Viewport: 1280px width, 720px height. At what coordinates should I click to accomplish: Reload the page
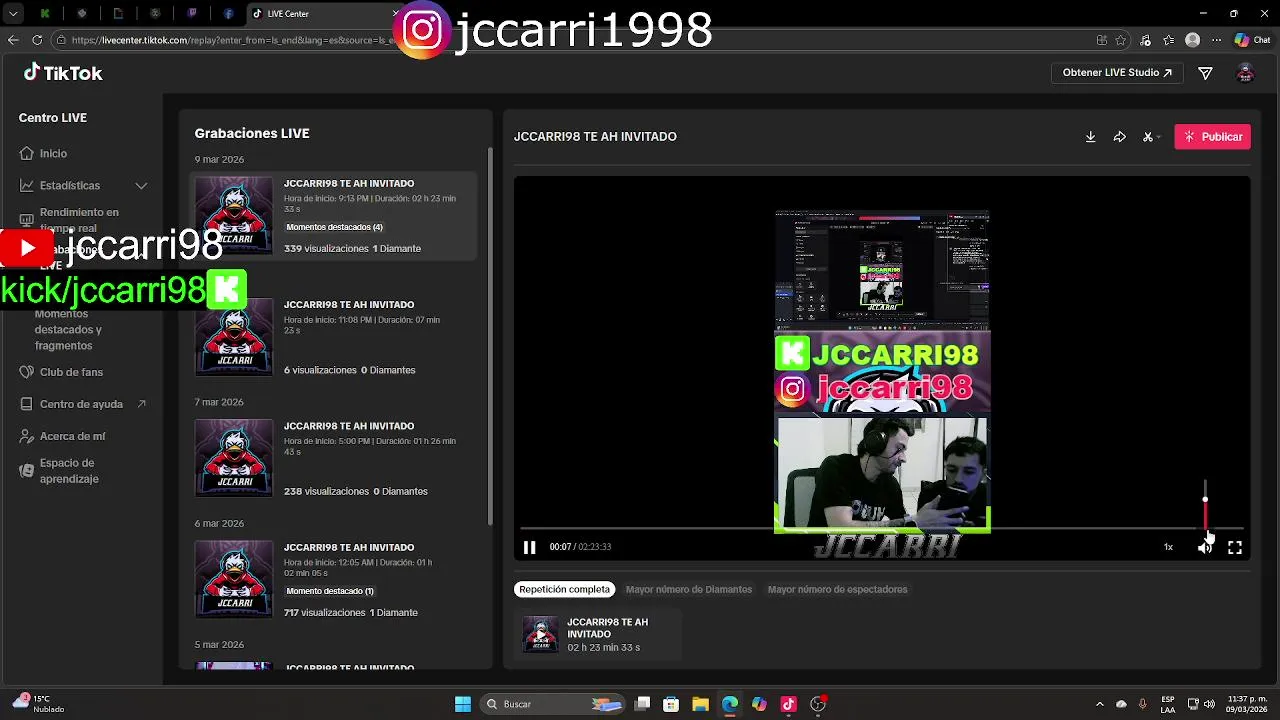click(37, 40)
